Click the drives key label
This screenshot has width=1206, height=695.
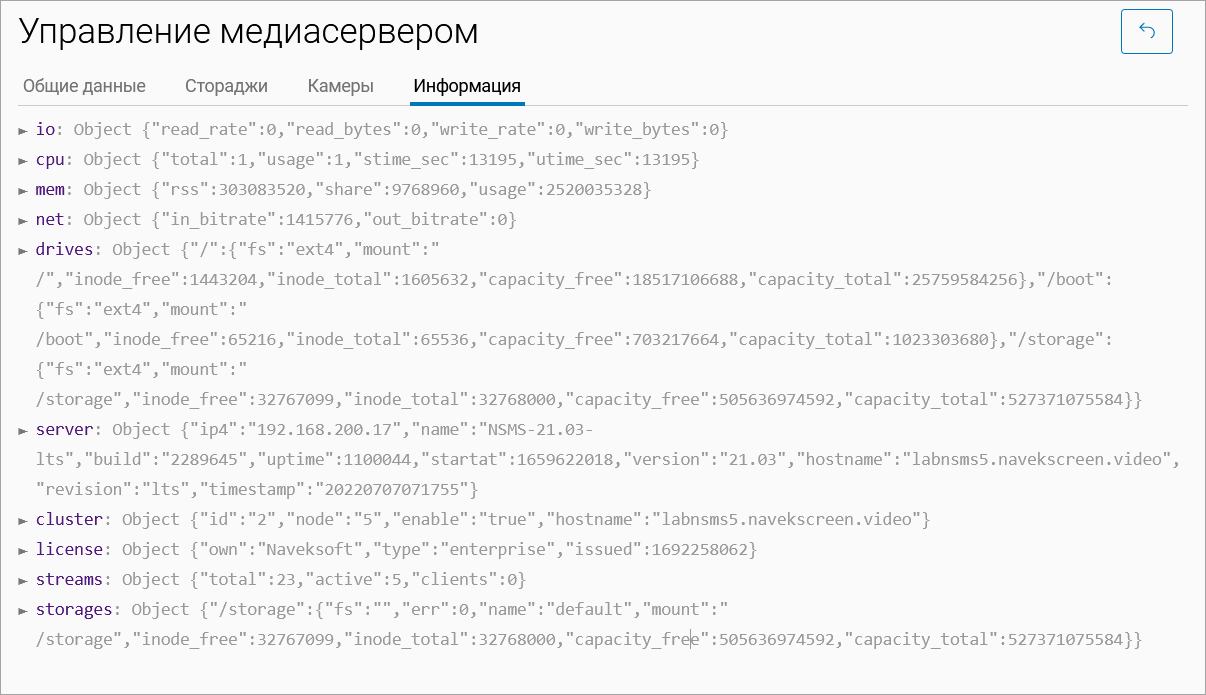[63, 250]
